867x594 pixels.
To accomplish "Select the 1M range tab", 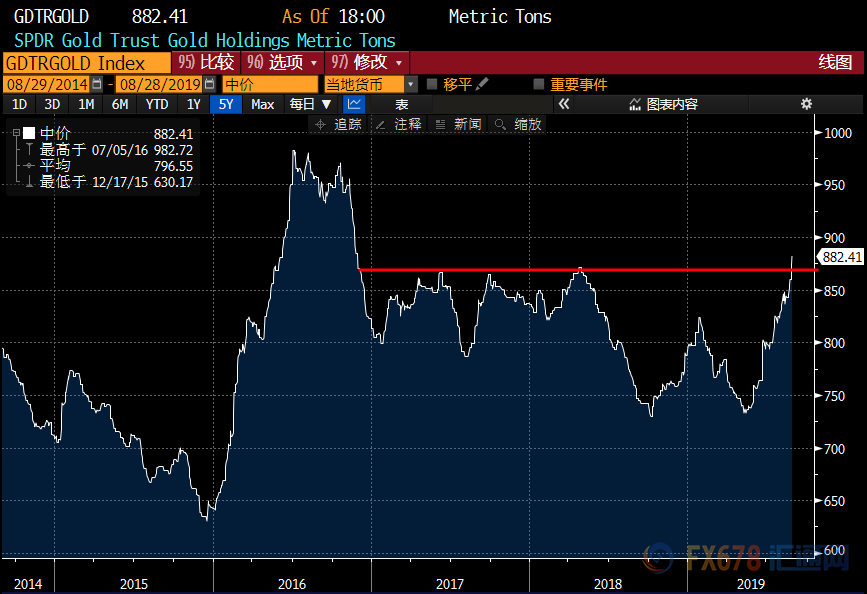I will [x=86, y=104].
